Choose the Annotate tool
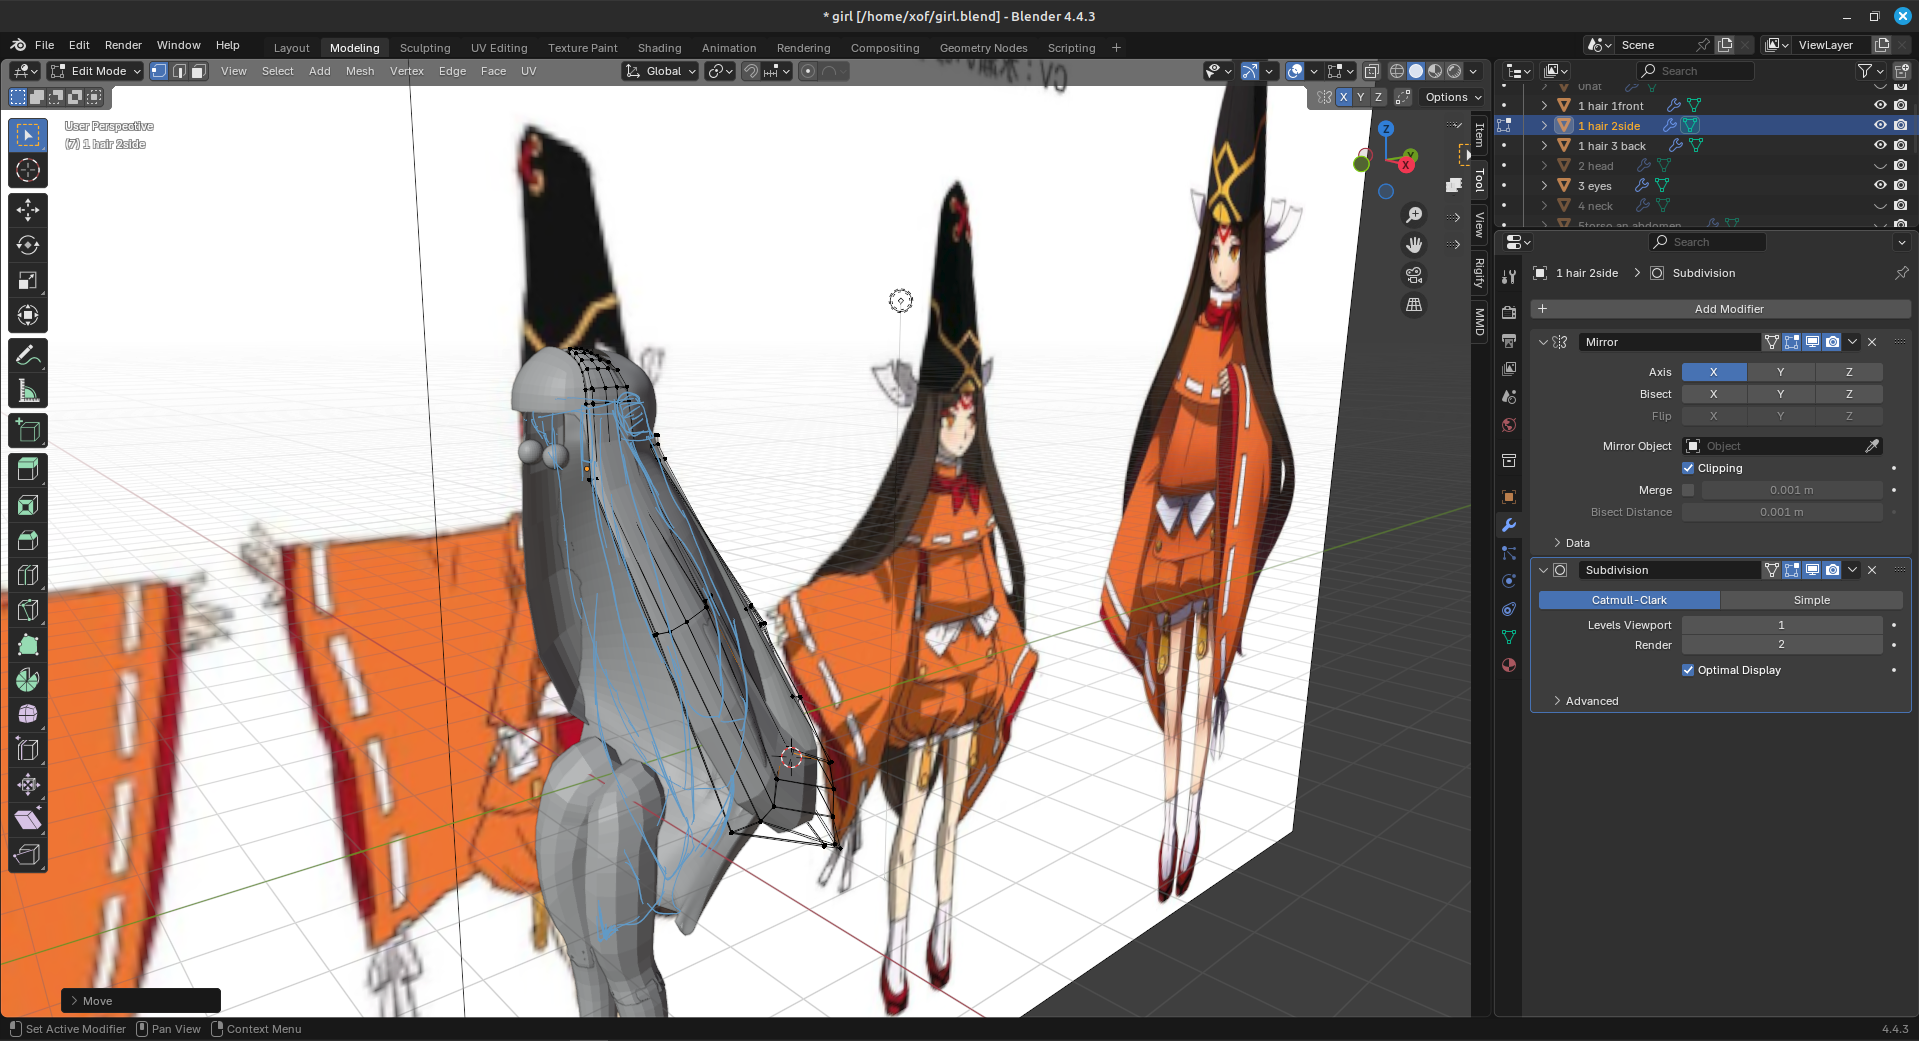 28,355
